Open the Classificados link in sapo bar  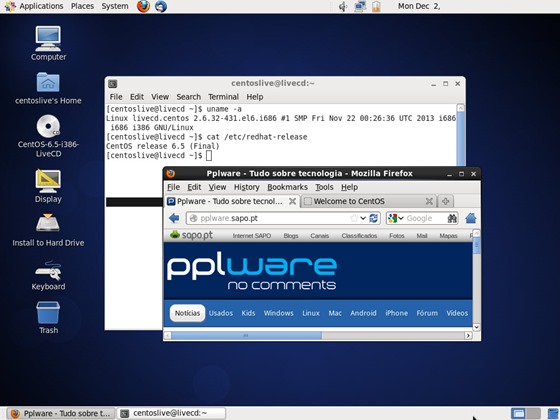(x=359, y=236)
